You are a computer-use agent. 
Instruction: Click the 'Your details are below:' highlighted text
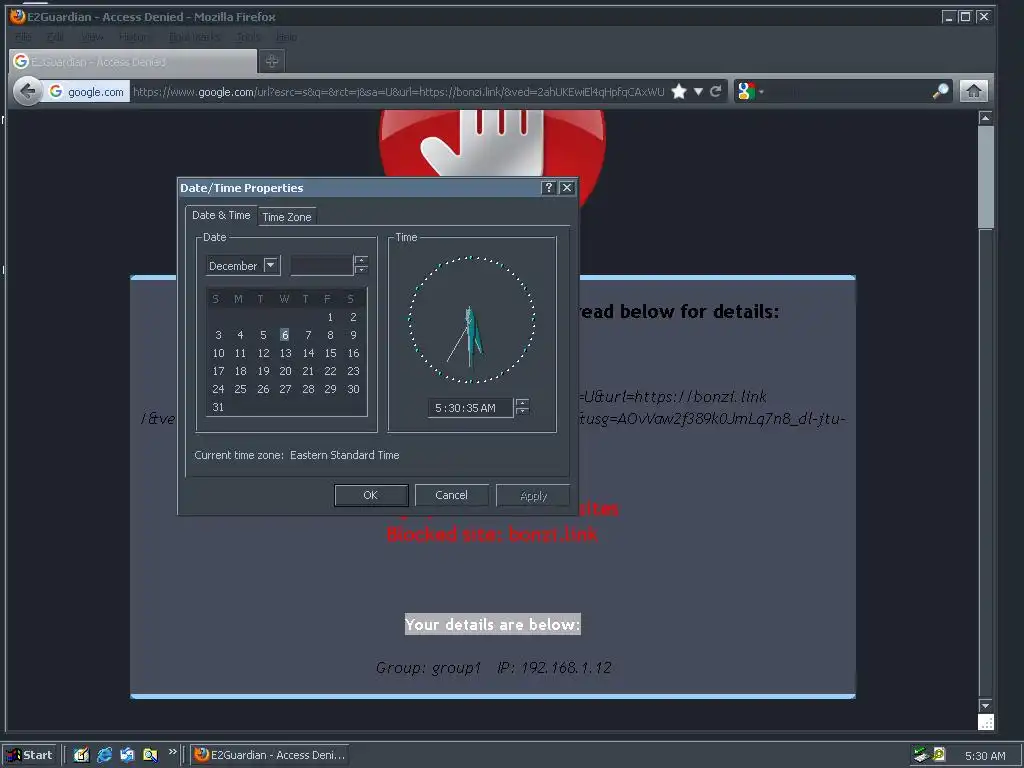pos(492,624)
